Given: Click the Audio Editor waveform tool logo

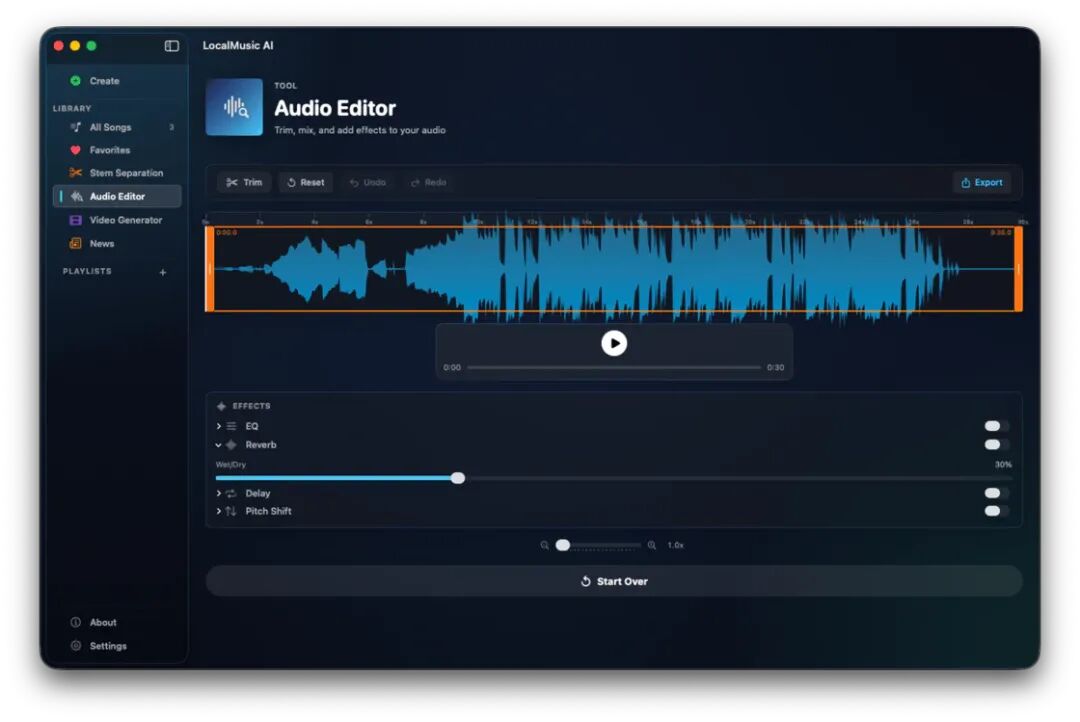Looking at the screenshot, I should (x=234, y=107).
